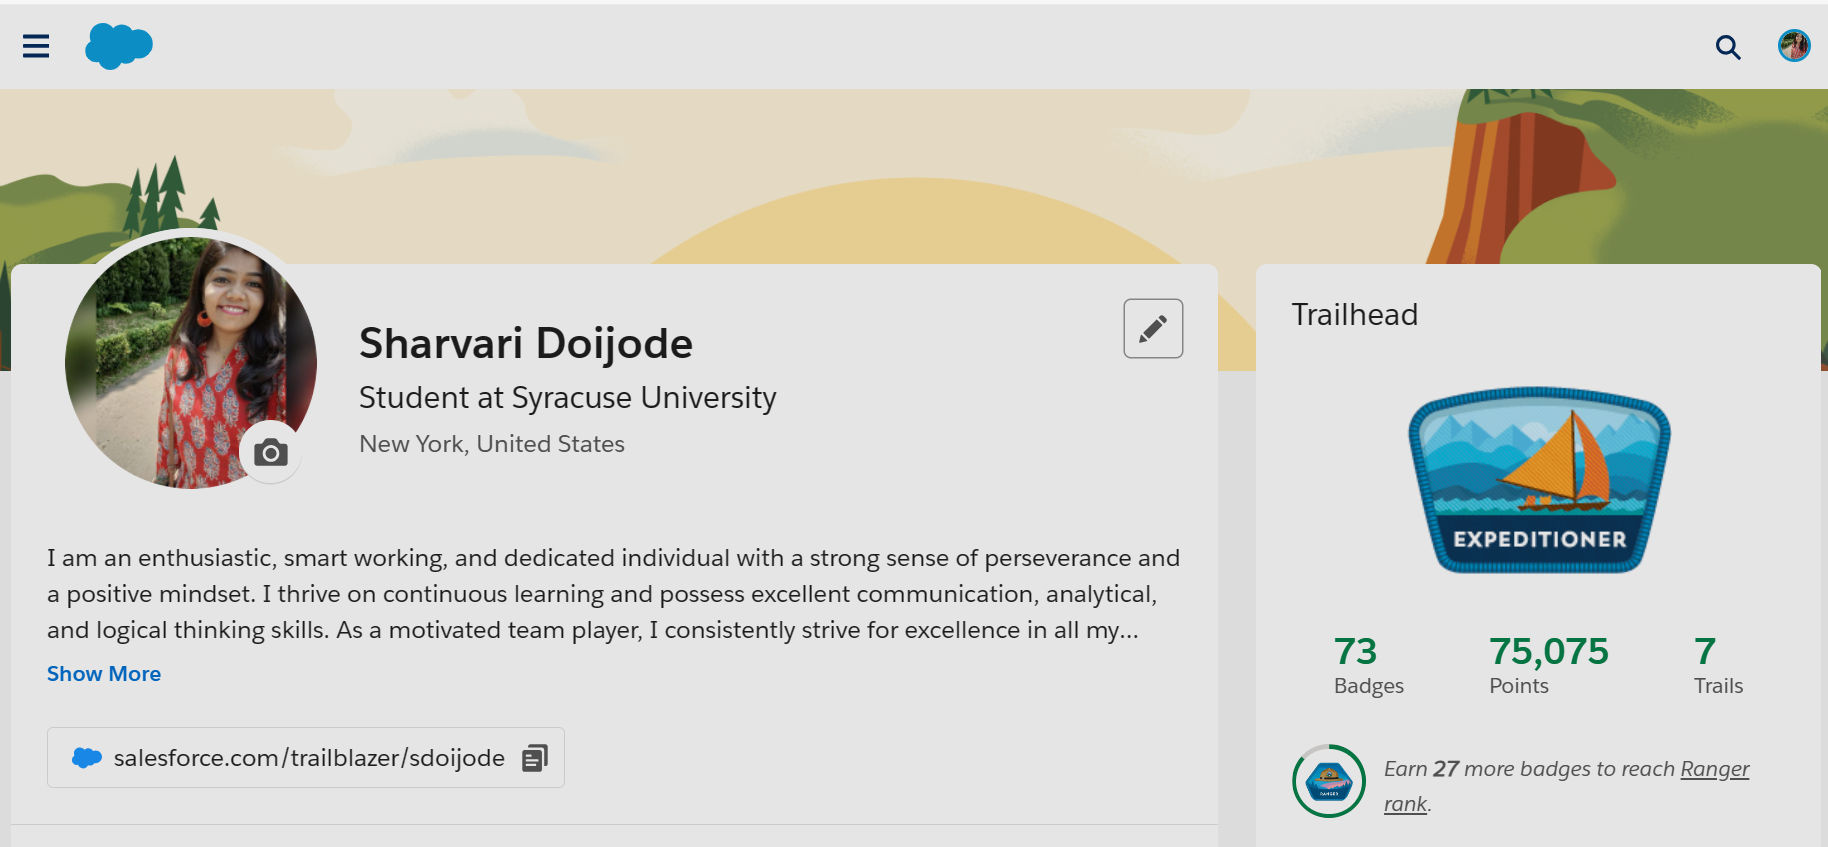Edit profile using the pencil button
The image size is (1828, 847).
(x=1152, y=328)
